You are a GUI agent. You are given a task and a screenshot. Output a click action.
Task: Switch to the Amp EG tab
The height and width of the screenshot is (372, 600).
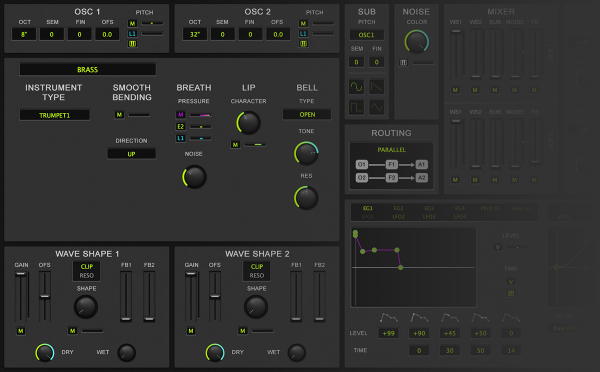(x=522, y=208)
